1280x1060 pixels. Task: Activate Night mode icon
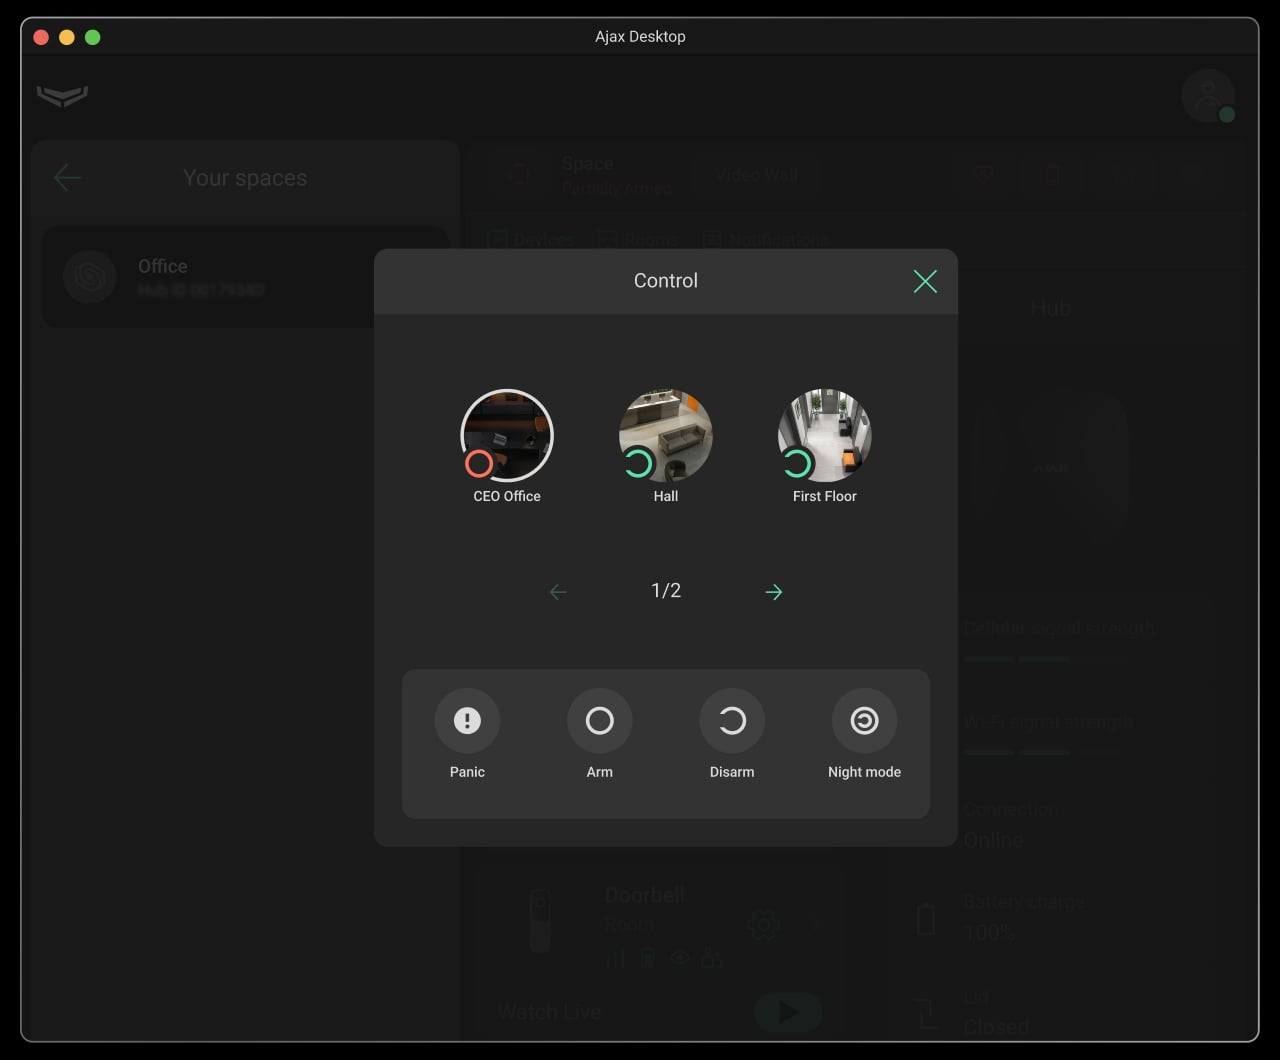(x=864, y=721)
